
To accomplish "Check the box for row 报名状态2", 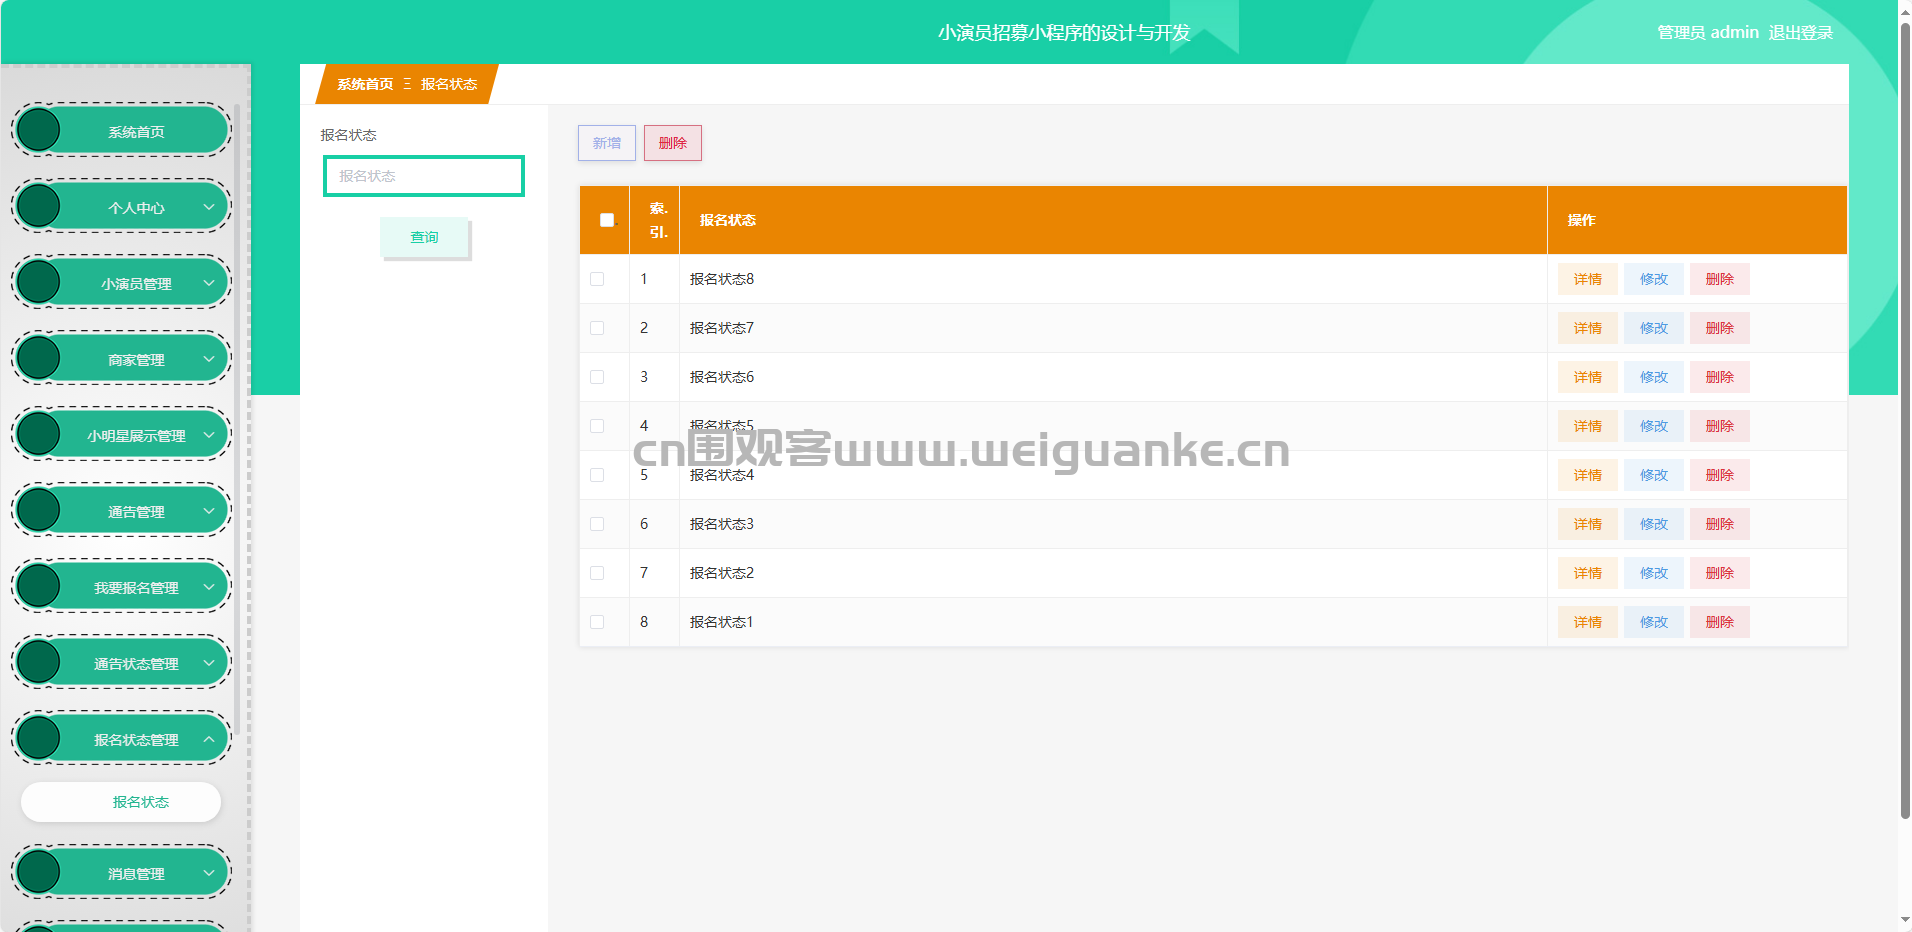I will (x=597, y=573).
